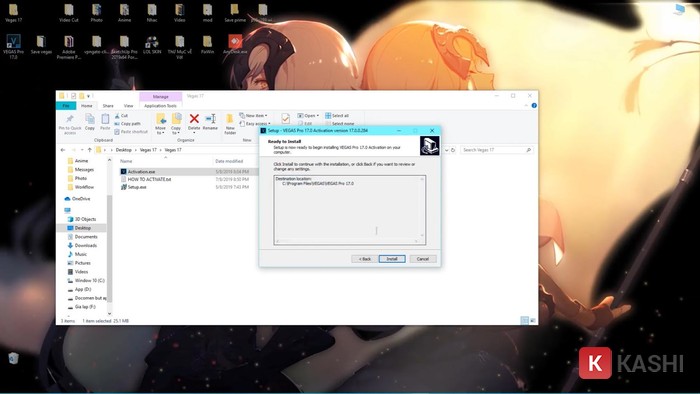Open the File menu tab
The height and width of the screenshot is (394, 700).
pos(66,106)
